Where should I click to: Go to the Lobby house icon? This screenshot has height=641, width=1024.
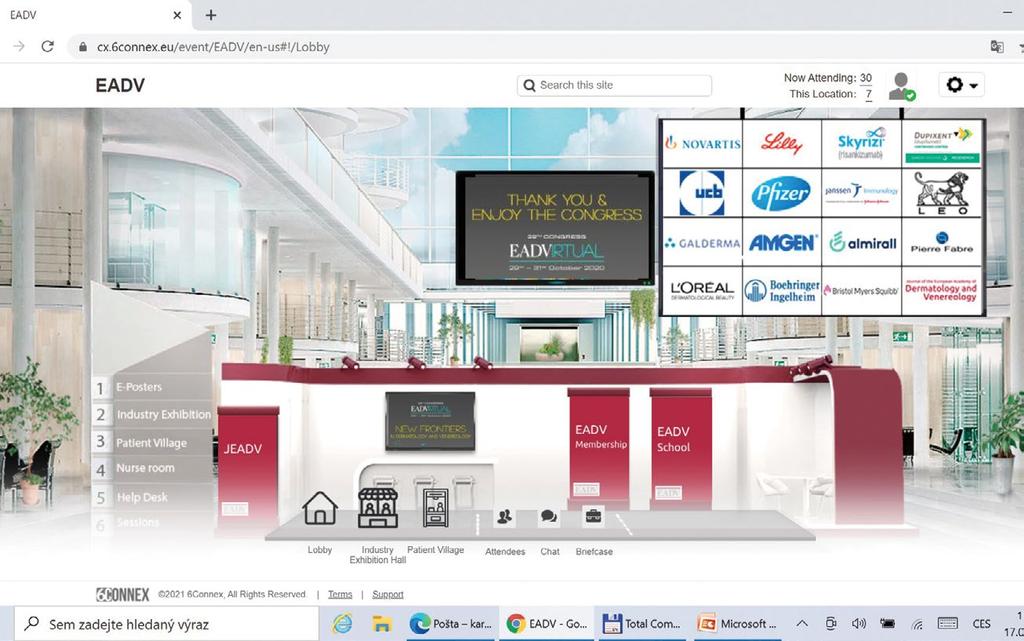coord(320,508)
